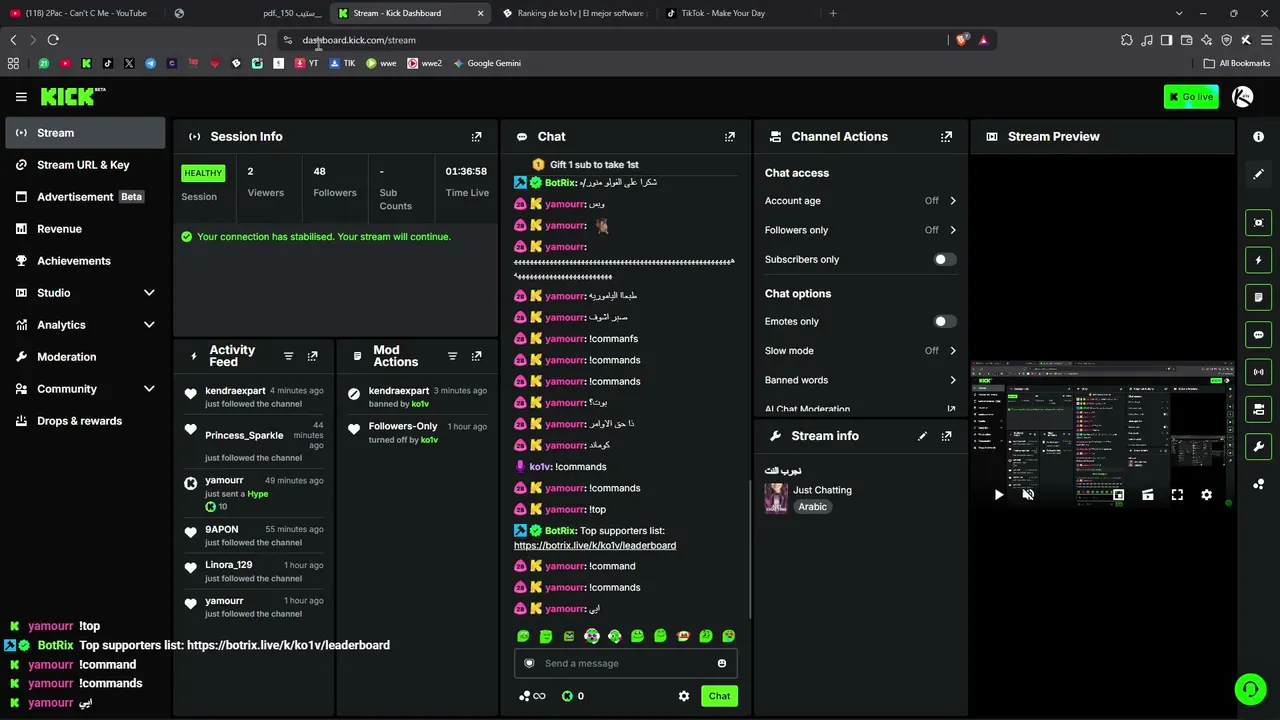Pop out the Mod Actions panel

coord(476,356)
